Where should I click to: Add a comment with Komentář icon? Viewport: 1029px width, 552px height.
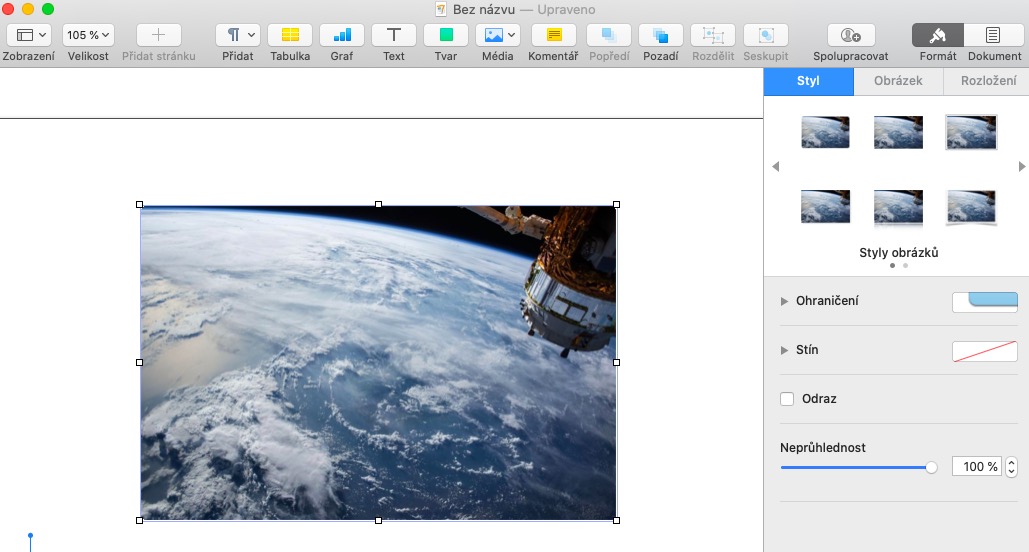pyautogui.click(x=553, y=35)
